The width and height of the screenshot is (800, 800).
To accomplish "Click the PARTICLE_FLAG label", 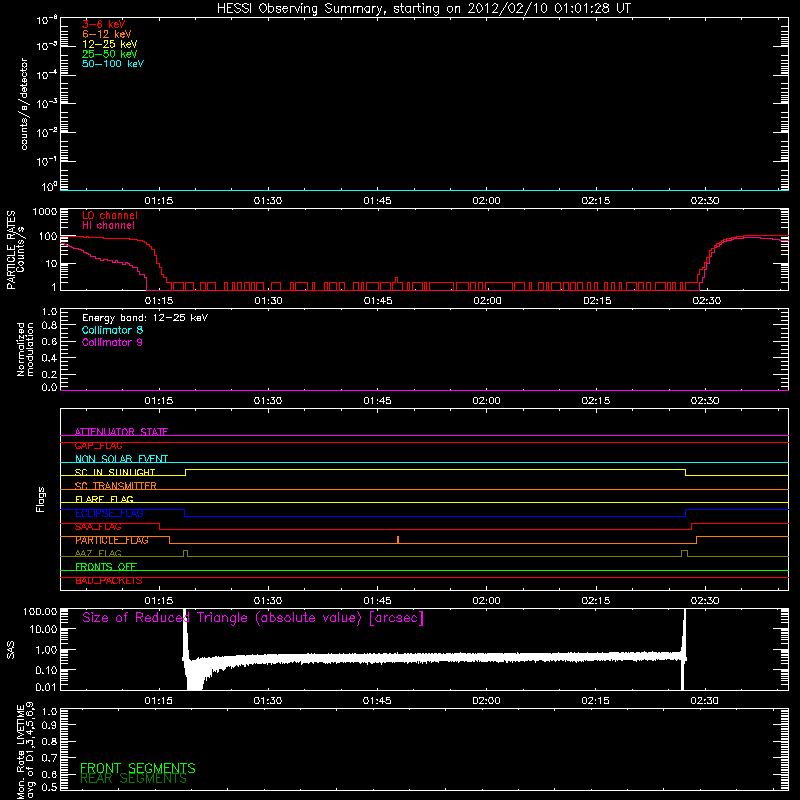I will coord(112,540).
